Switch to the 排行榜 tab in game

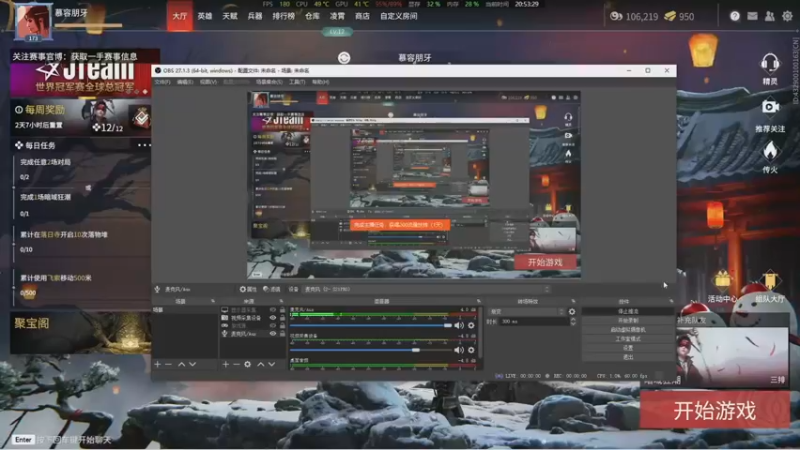(283, 16)
